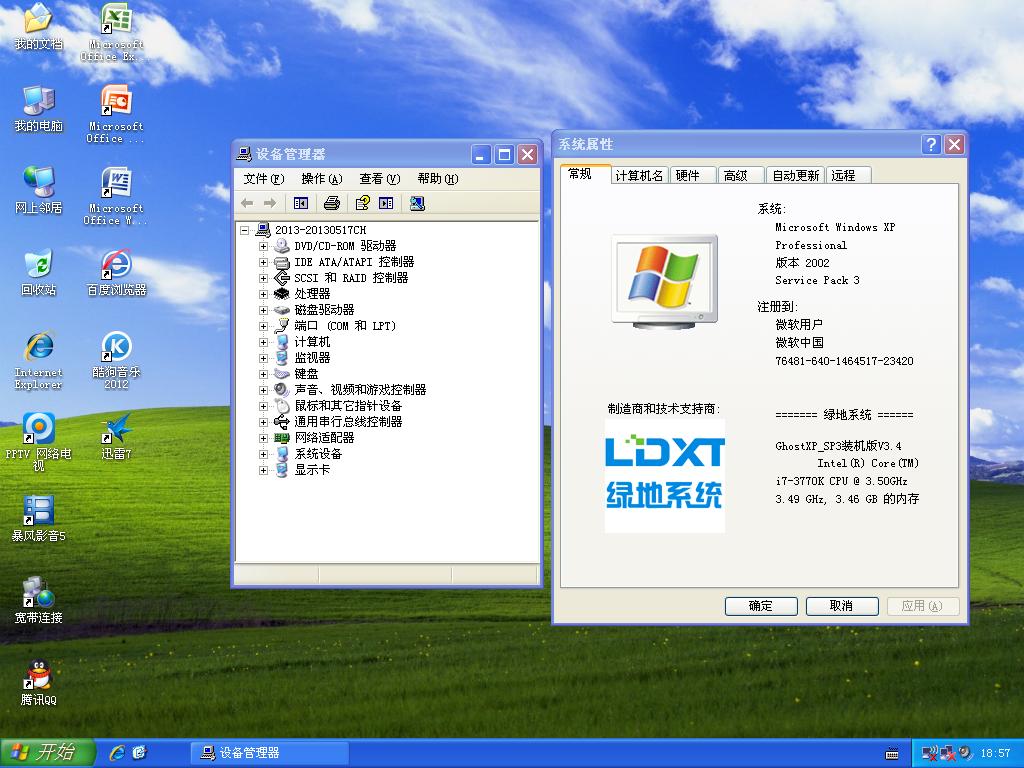The width and height of the screenshot is (1024, 768).
Task: Expand the 声音、视频和游戏控制器 node
Action: click(263, 390)
